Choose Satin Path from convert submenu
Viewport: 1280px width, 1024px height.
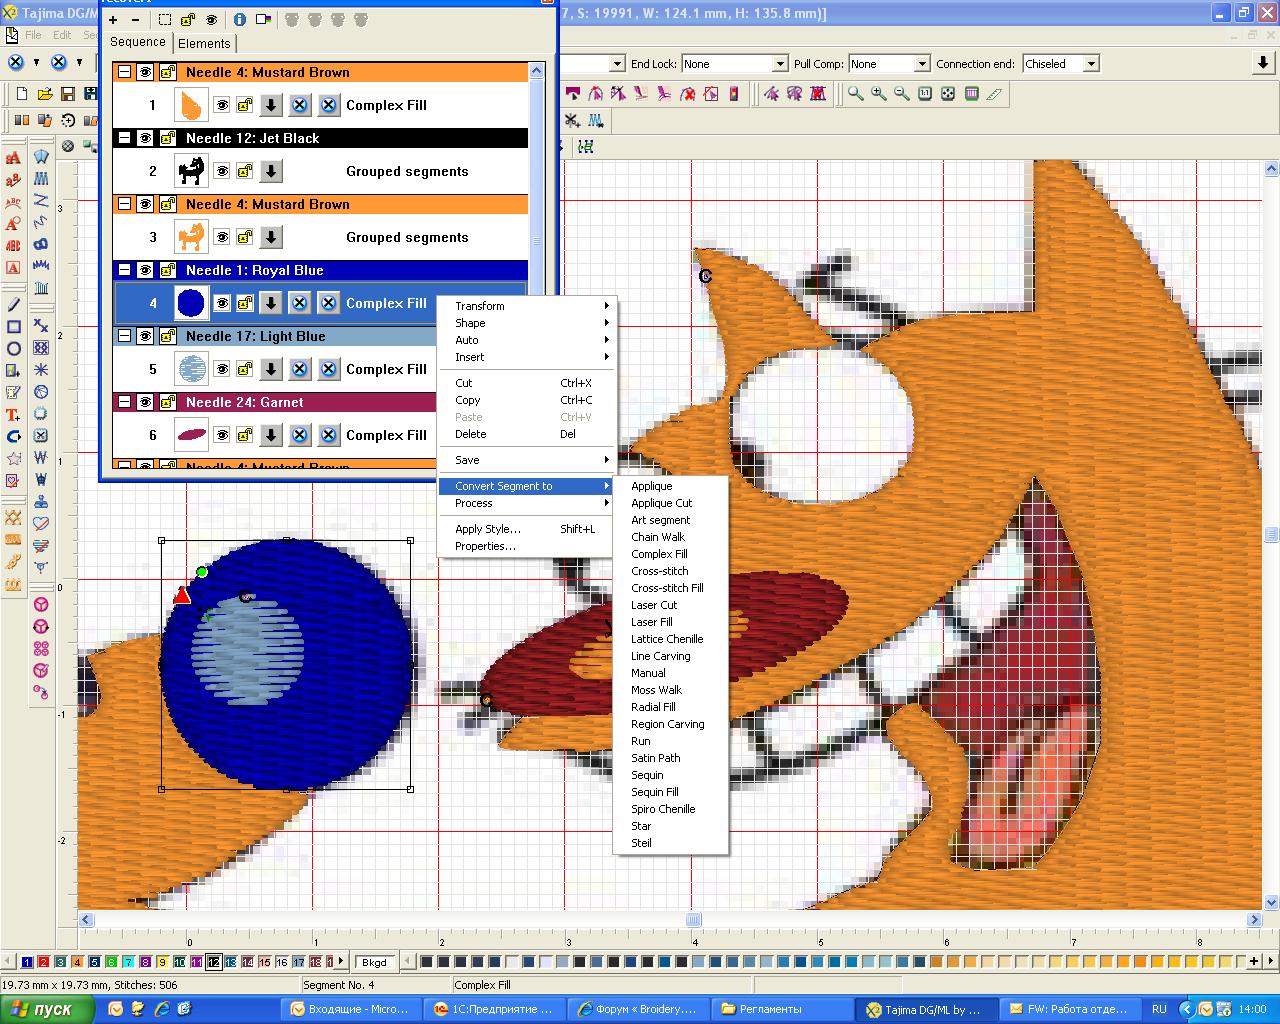click(x=655, y=758)
